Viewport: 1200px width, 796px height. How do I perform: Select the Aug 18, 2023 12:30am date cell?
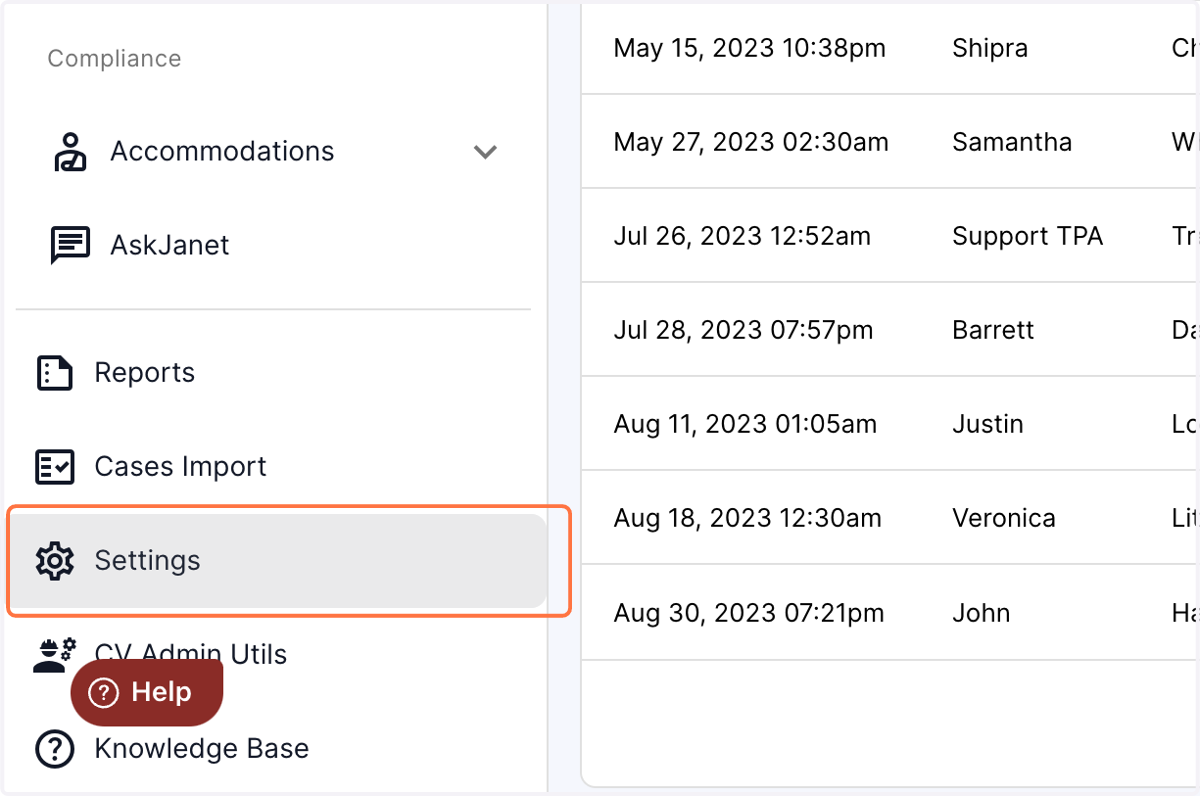(747, 518)
